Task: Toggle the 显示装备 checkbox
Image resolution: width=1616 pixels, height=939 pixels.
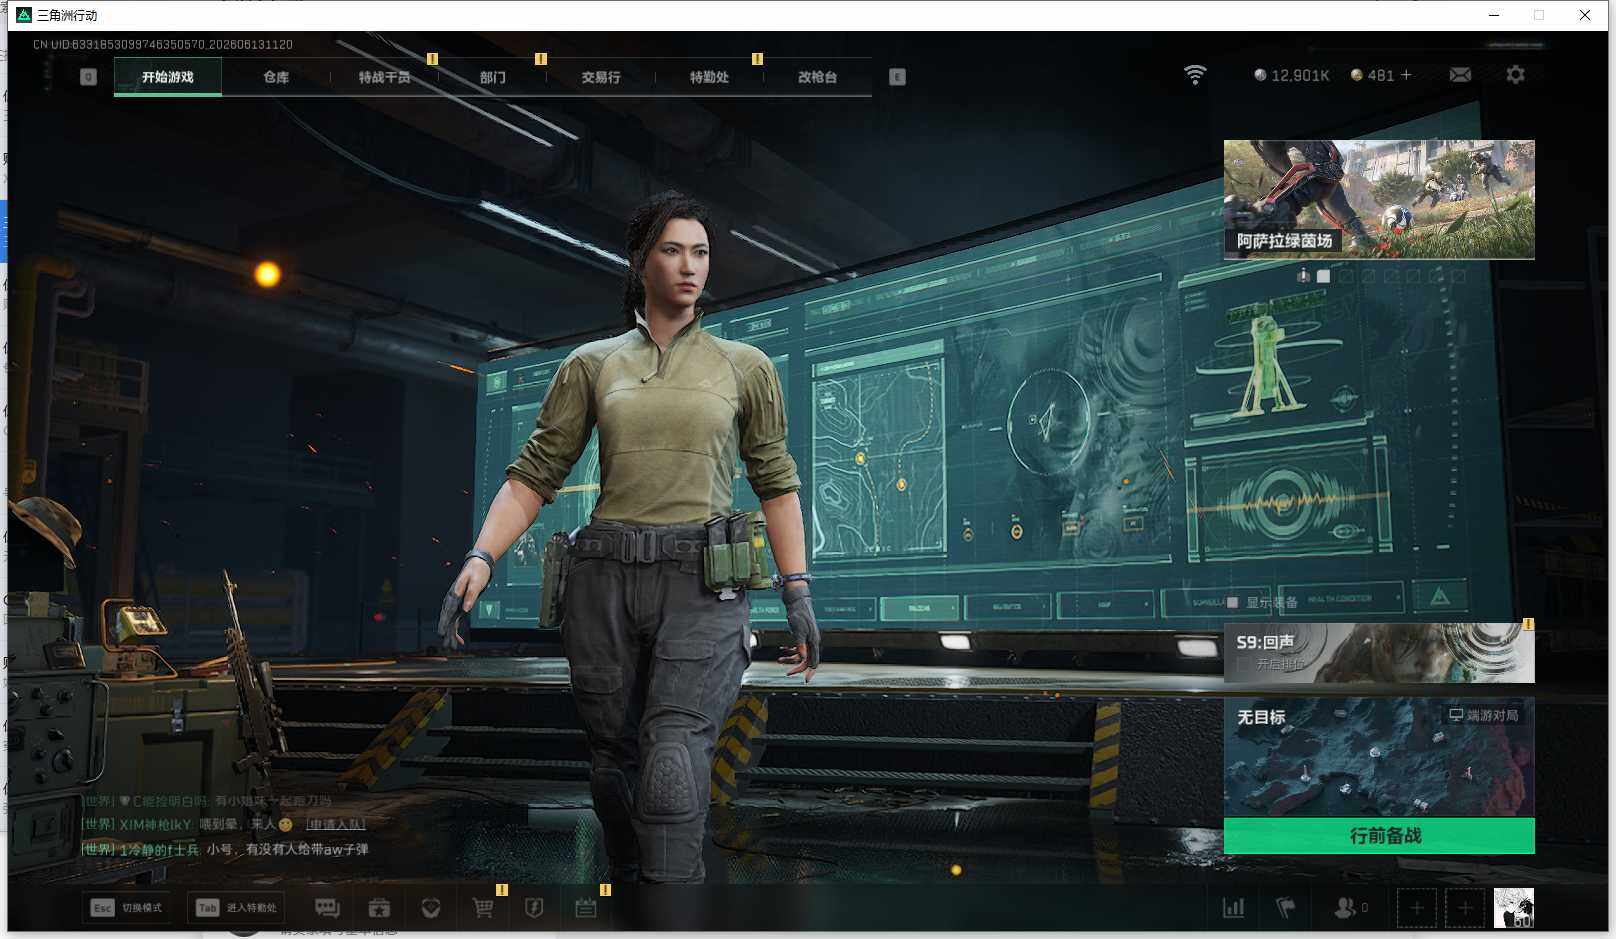Action: 1232,603
